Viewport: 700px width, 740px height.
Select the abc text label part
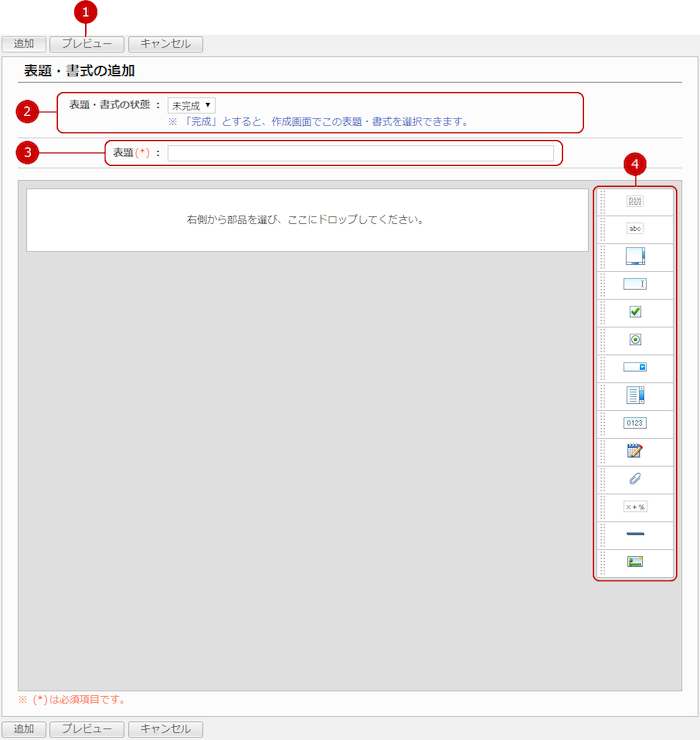coord(635,229)
